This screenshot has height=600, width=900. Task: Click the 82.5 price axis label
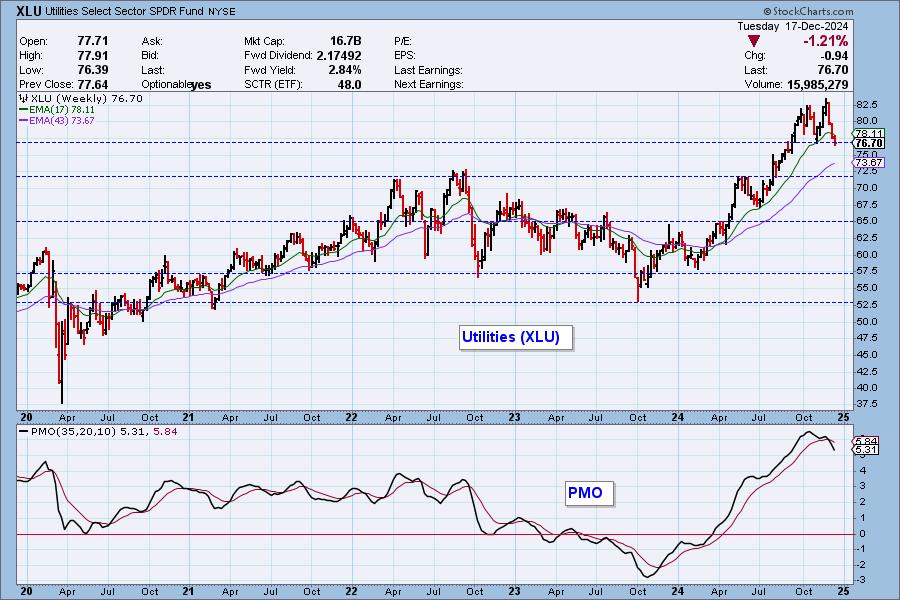tap(867, 104)
